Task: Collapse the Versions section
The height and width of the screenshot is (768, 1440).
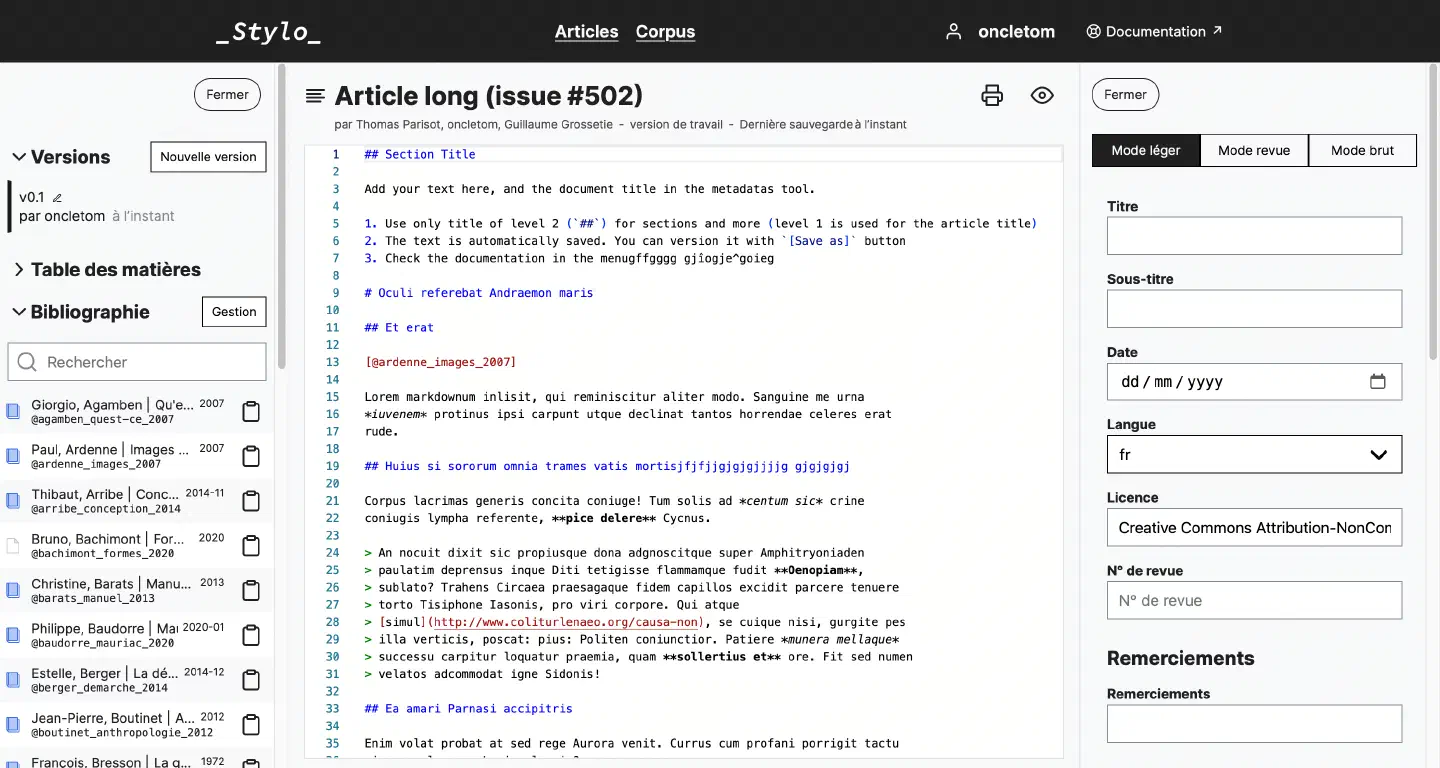Action: tap(61, 157)
